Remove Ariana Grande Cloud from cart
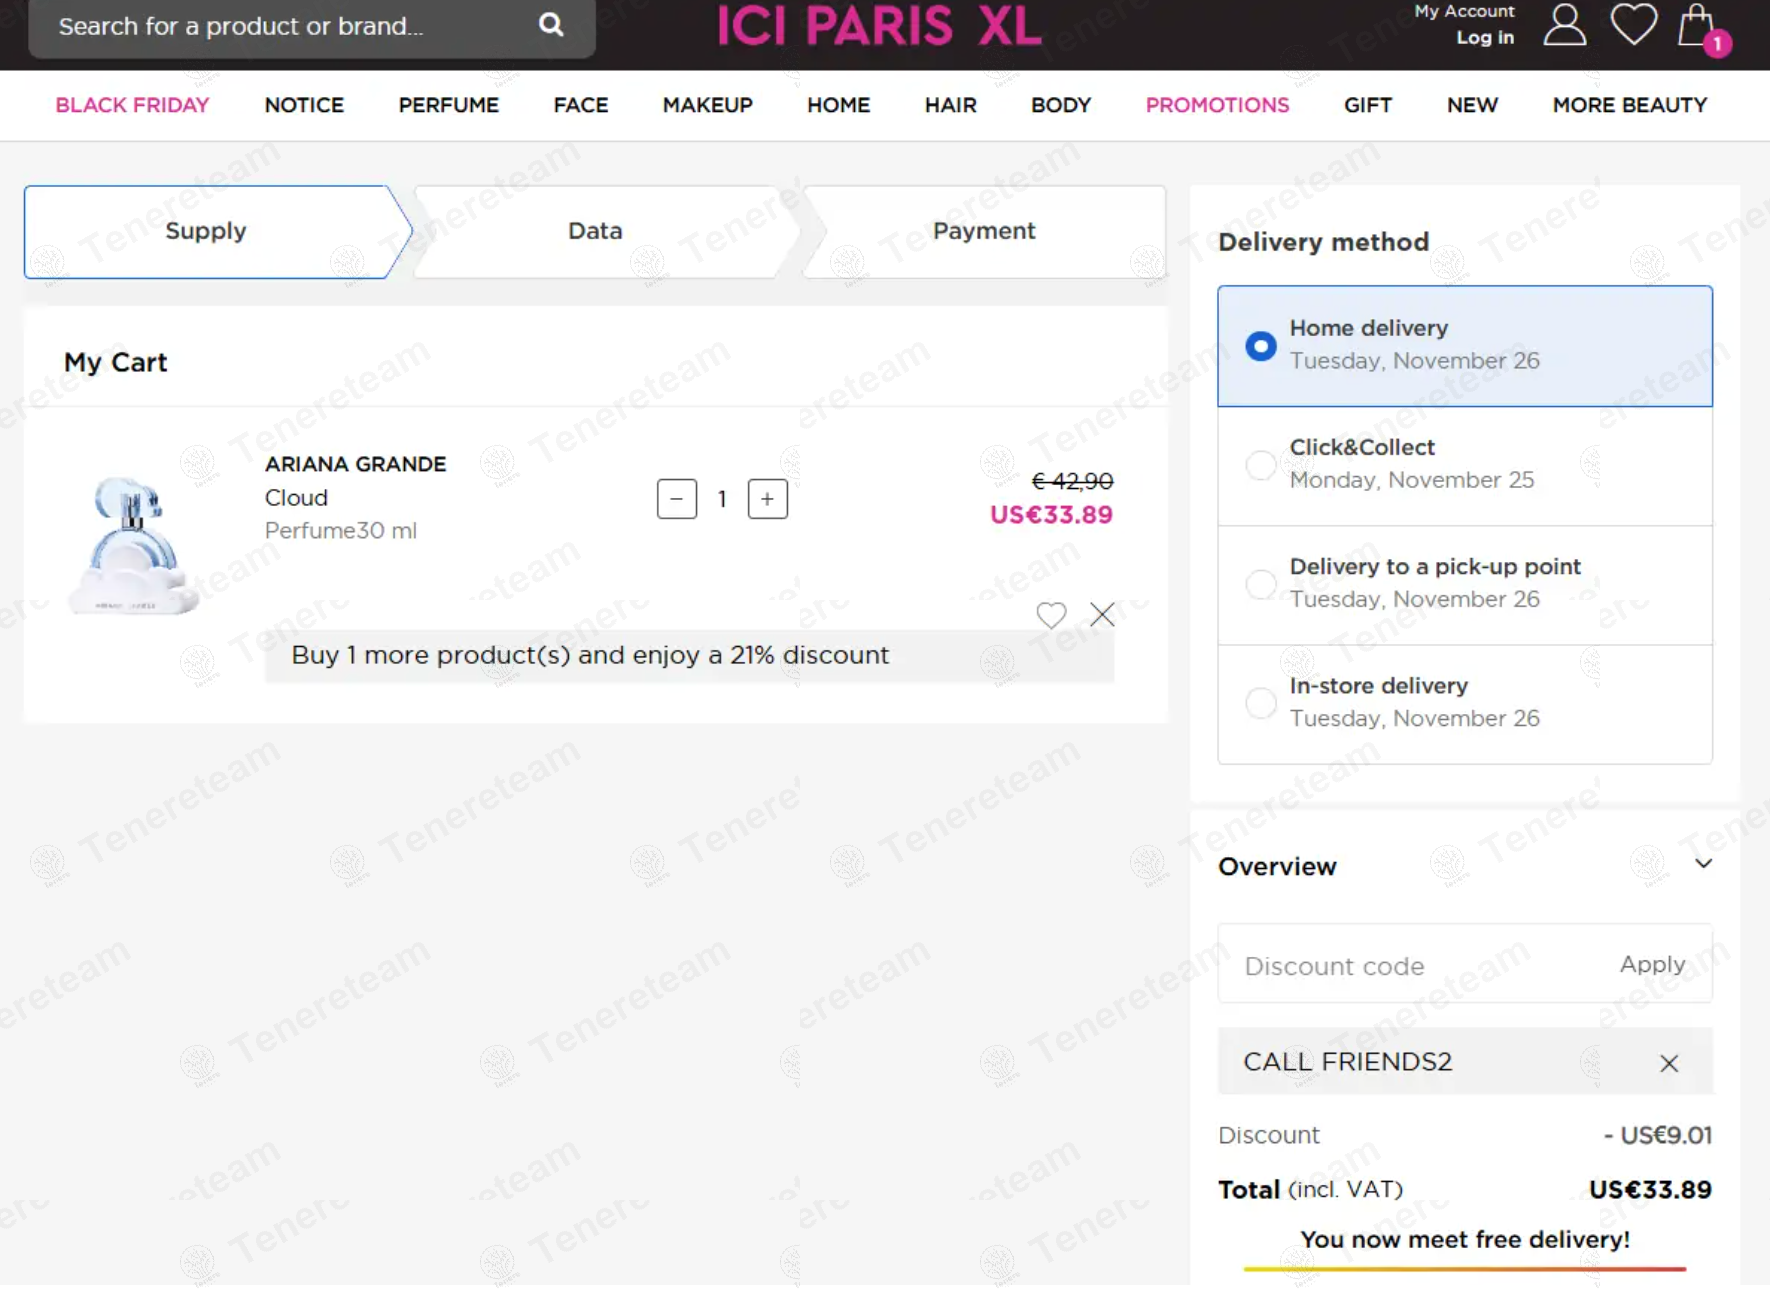This screenshot has height=1290, width=1770. (x=1102, y=614)
